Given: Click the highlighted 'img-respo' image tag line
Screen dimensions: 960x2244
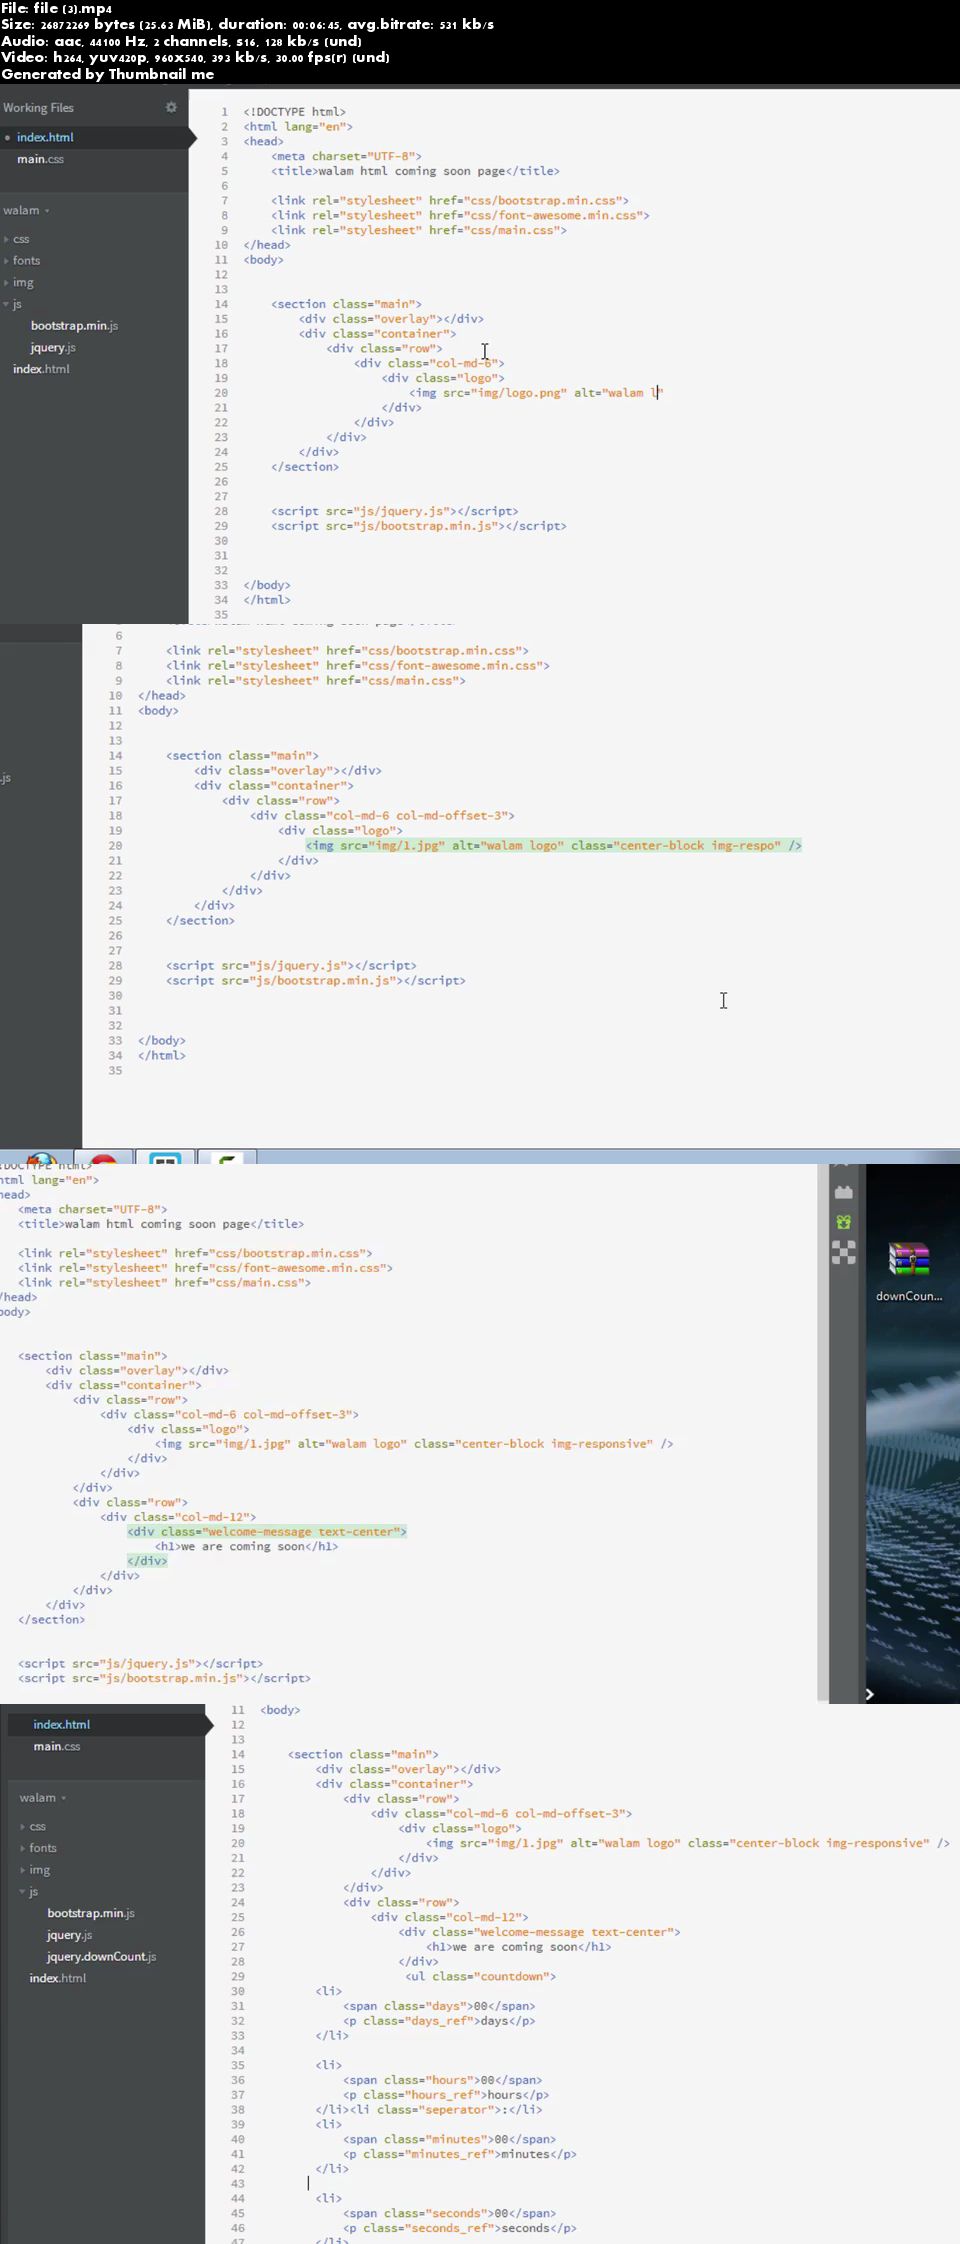Looking at the screenshot, I should point(554,845).
